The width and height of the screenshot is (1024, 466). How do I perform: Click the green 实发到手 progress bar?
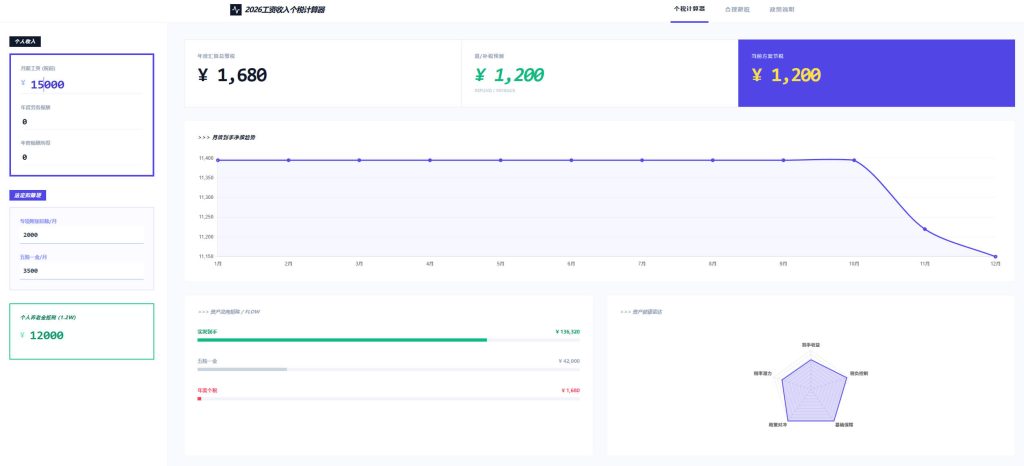tap(342, 340)
